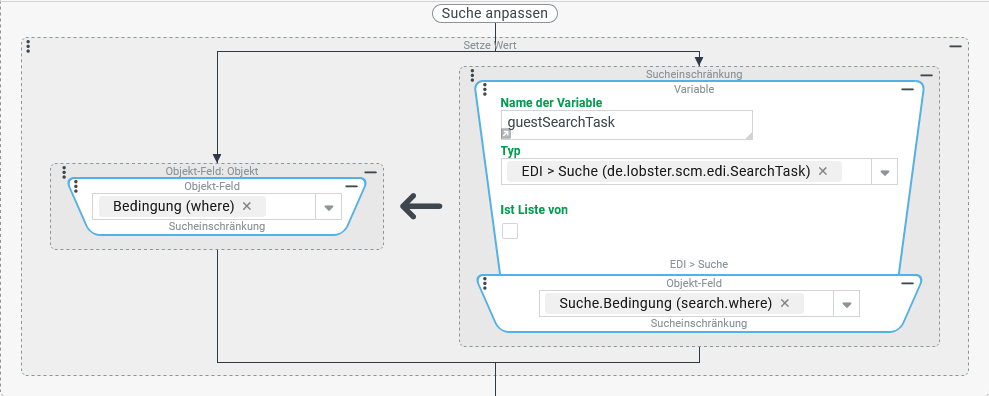Click the variable link icon in the name field
The image size is (989, 396).
505,134
